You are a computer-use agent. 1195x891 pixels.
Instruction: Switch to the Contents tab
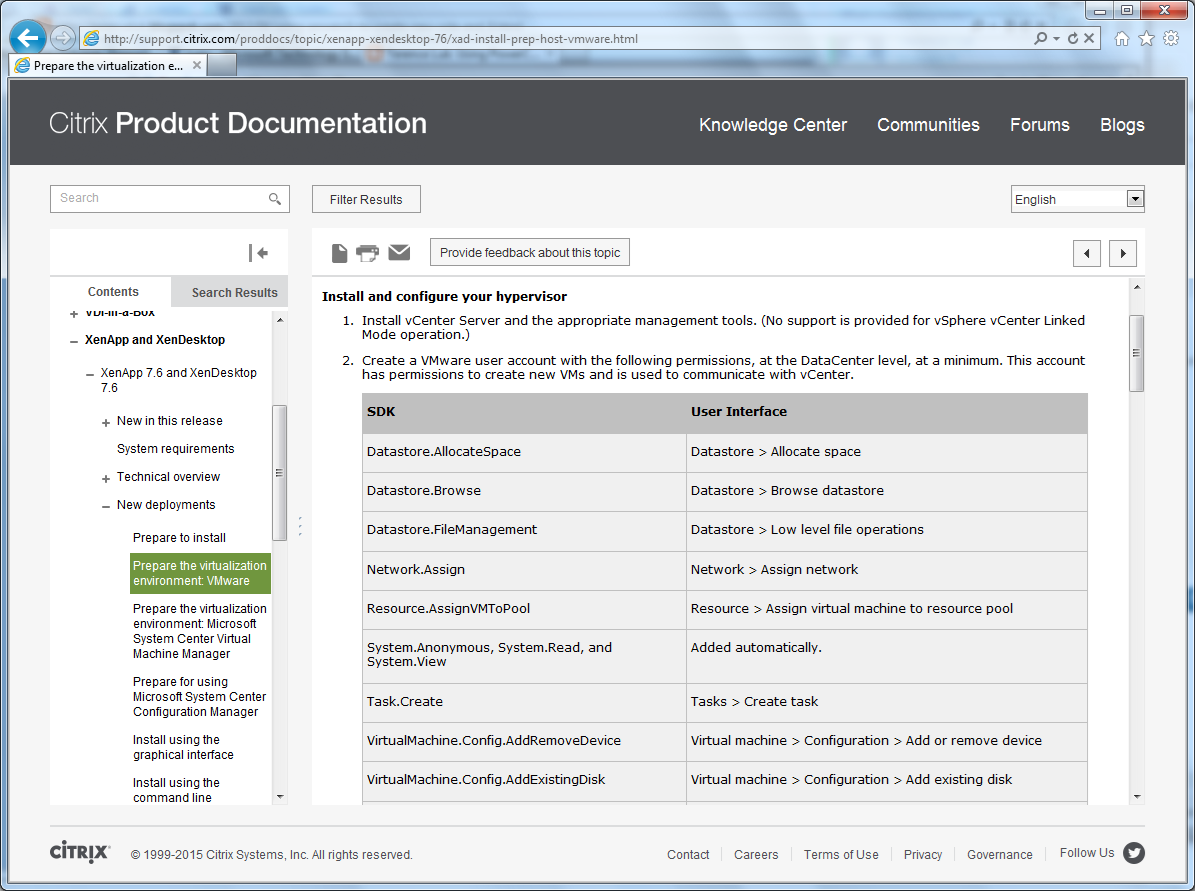tap(113, 291)
